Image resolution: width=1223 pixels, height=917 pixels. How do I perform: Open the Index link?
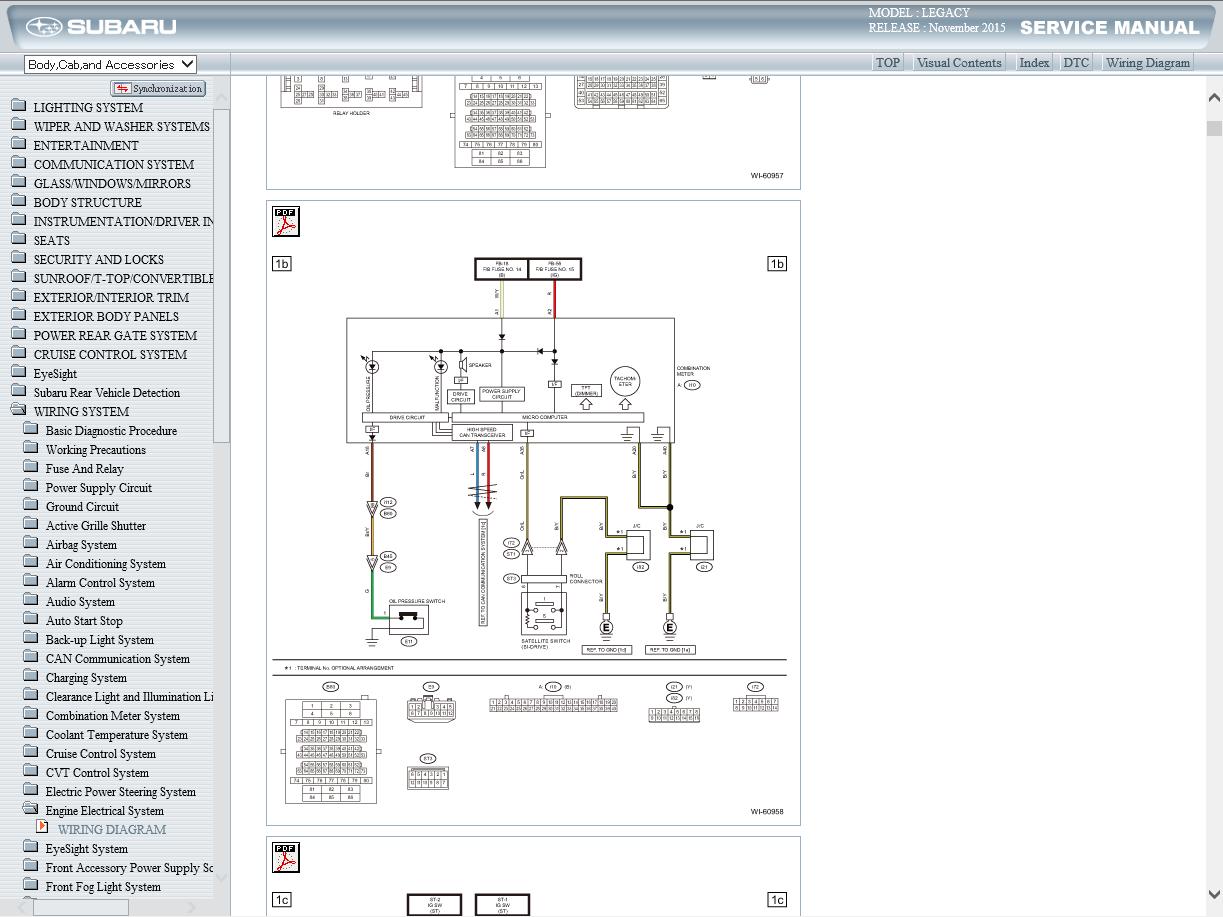pyautogui.click(x=1033, y=62)
